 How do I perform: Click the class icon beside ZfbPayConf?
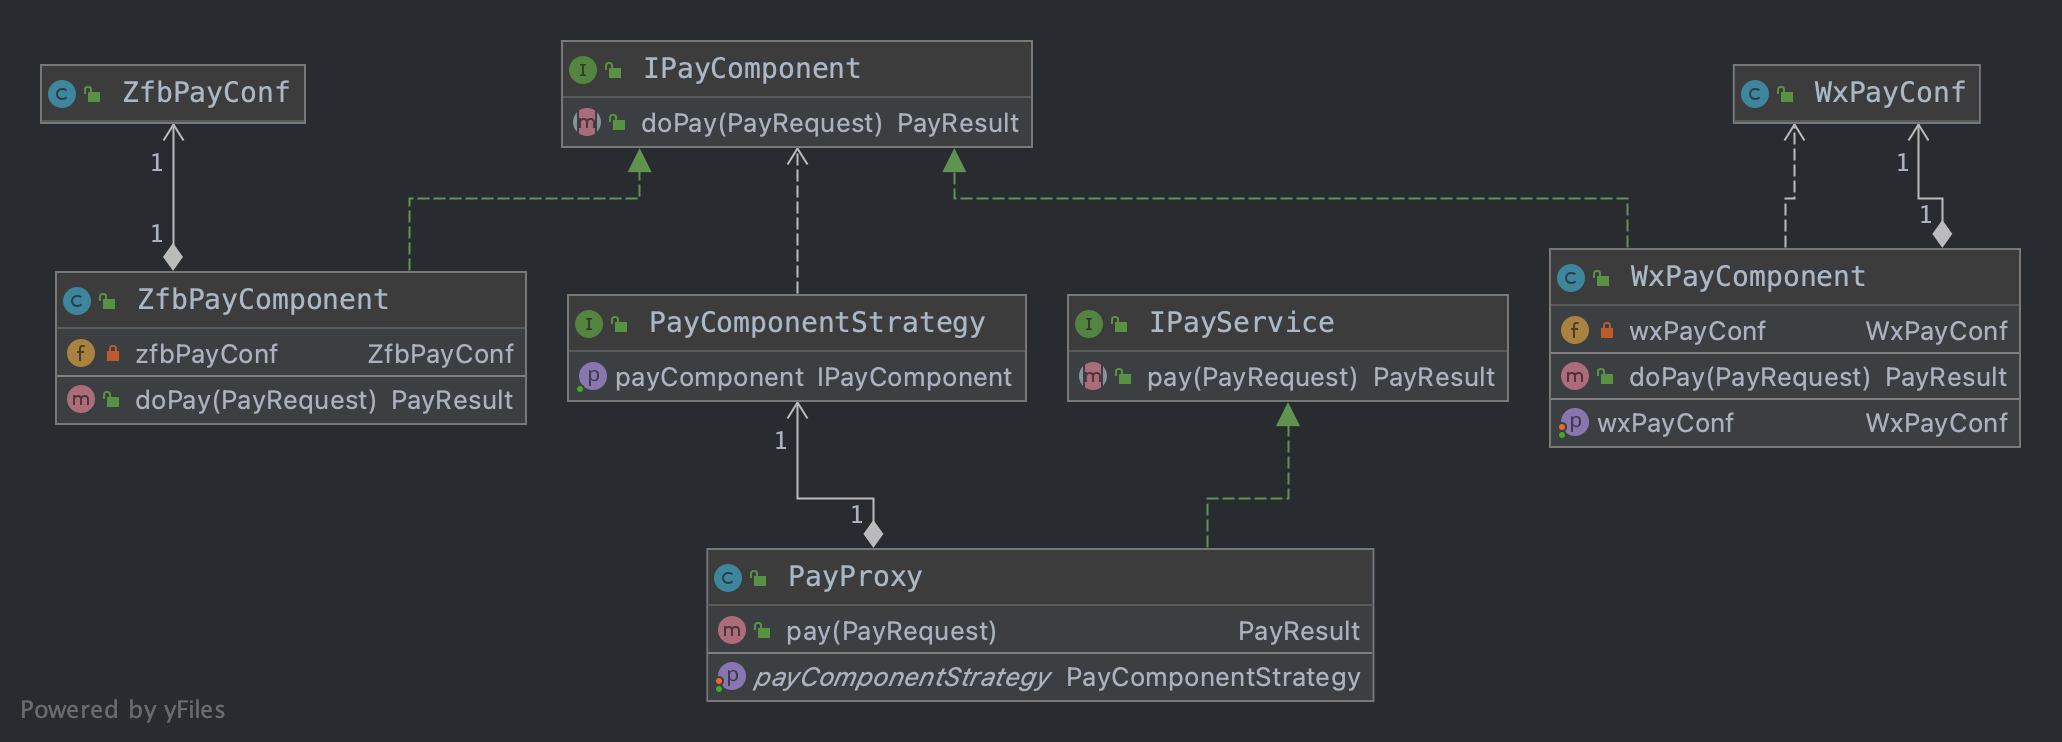click(x=62, y=94)
